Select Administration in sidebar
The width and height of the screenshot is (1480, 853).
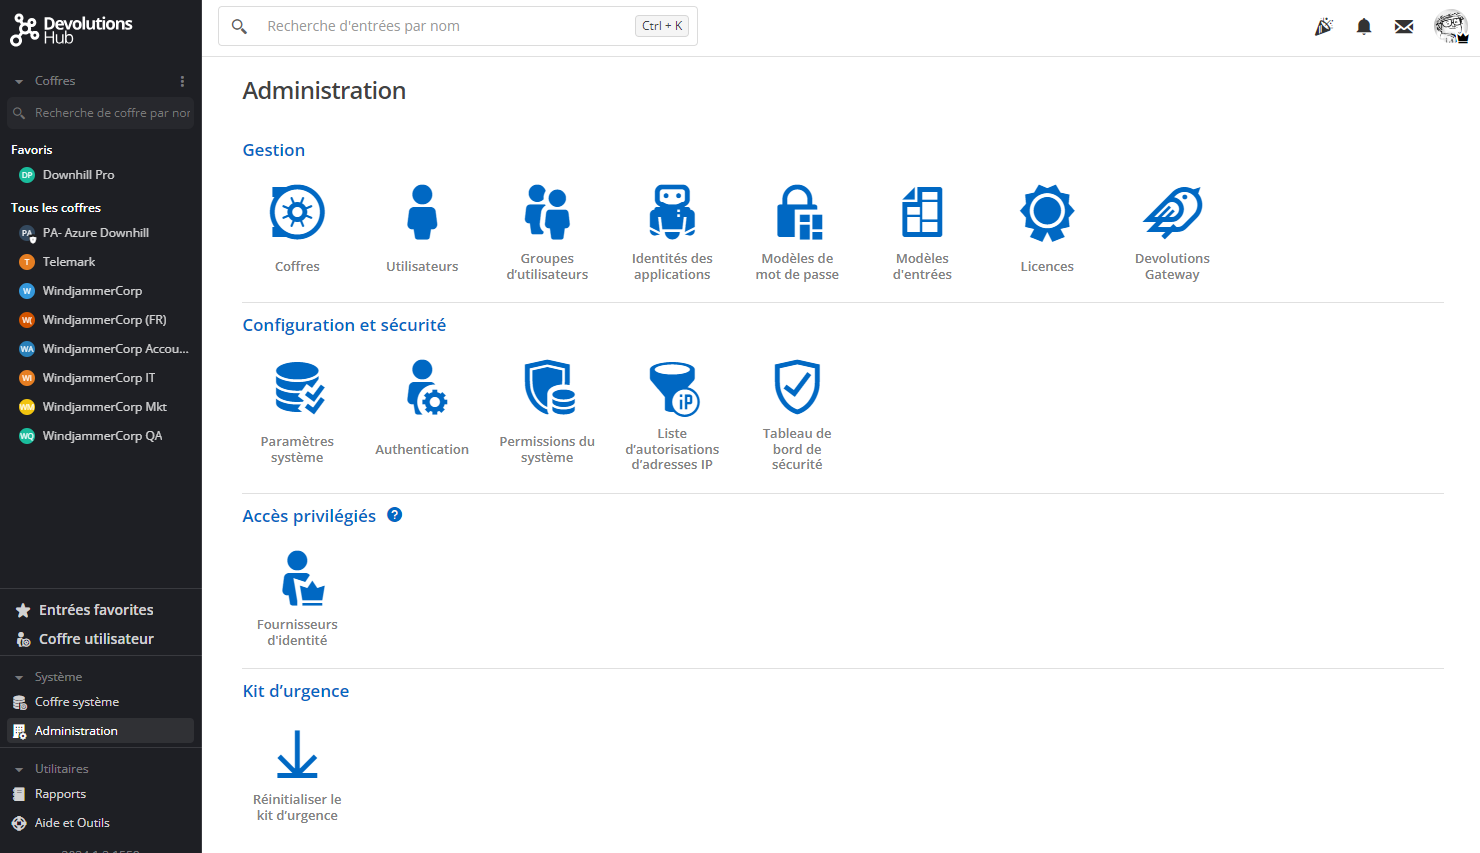click(x=100, y=731)
